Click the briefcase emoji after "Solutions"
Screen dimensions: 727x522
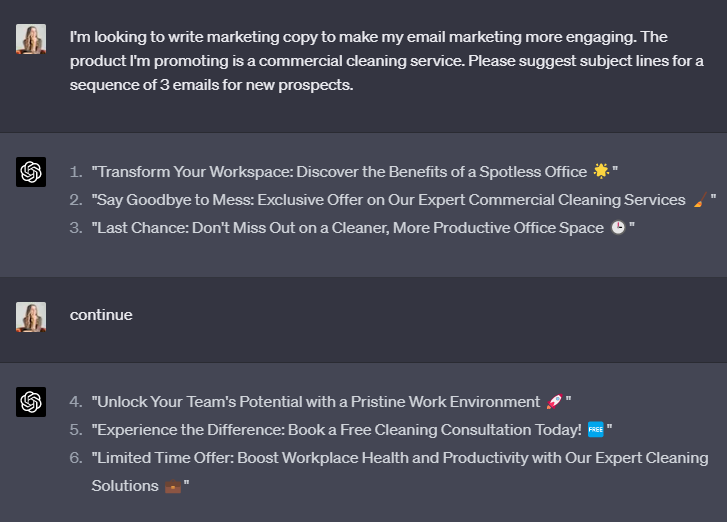[x=173, y=486]
